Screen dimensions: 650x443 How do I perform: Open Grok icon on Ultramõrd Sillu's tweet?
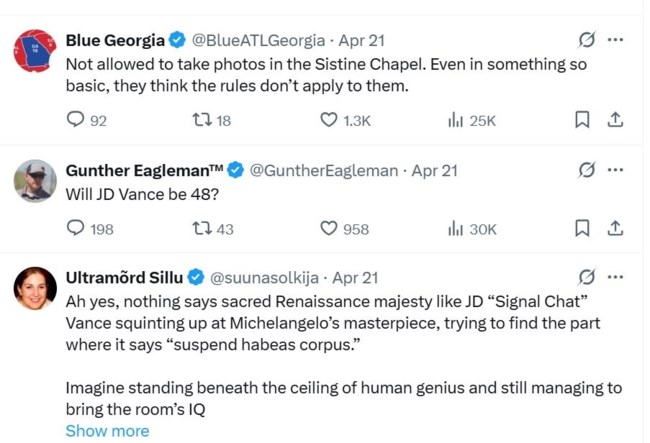point(587,277)
